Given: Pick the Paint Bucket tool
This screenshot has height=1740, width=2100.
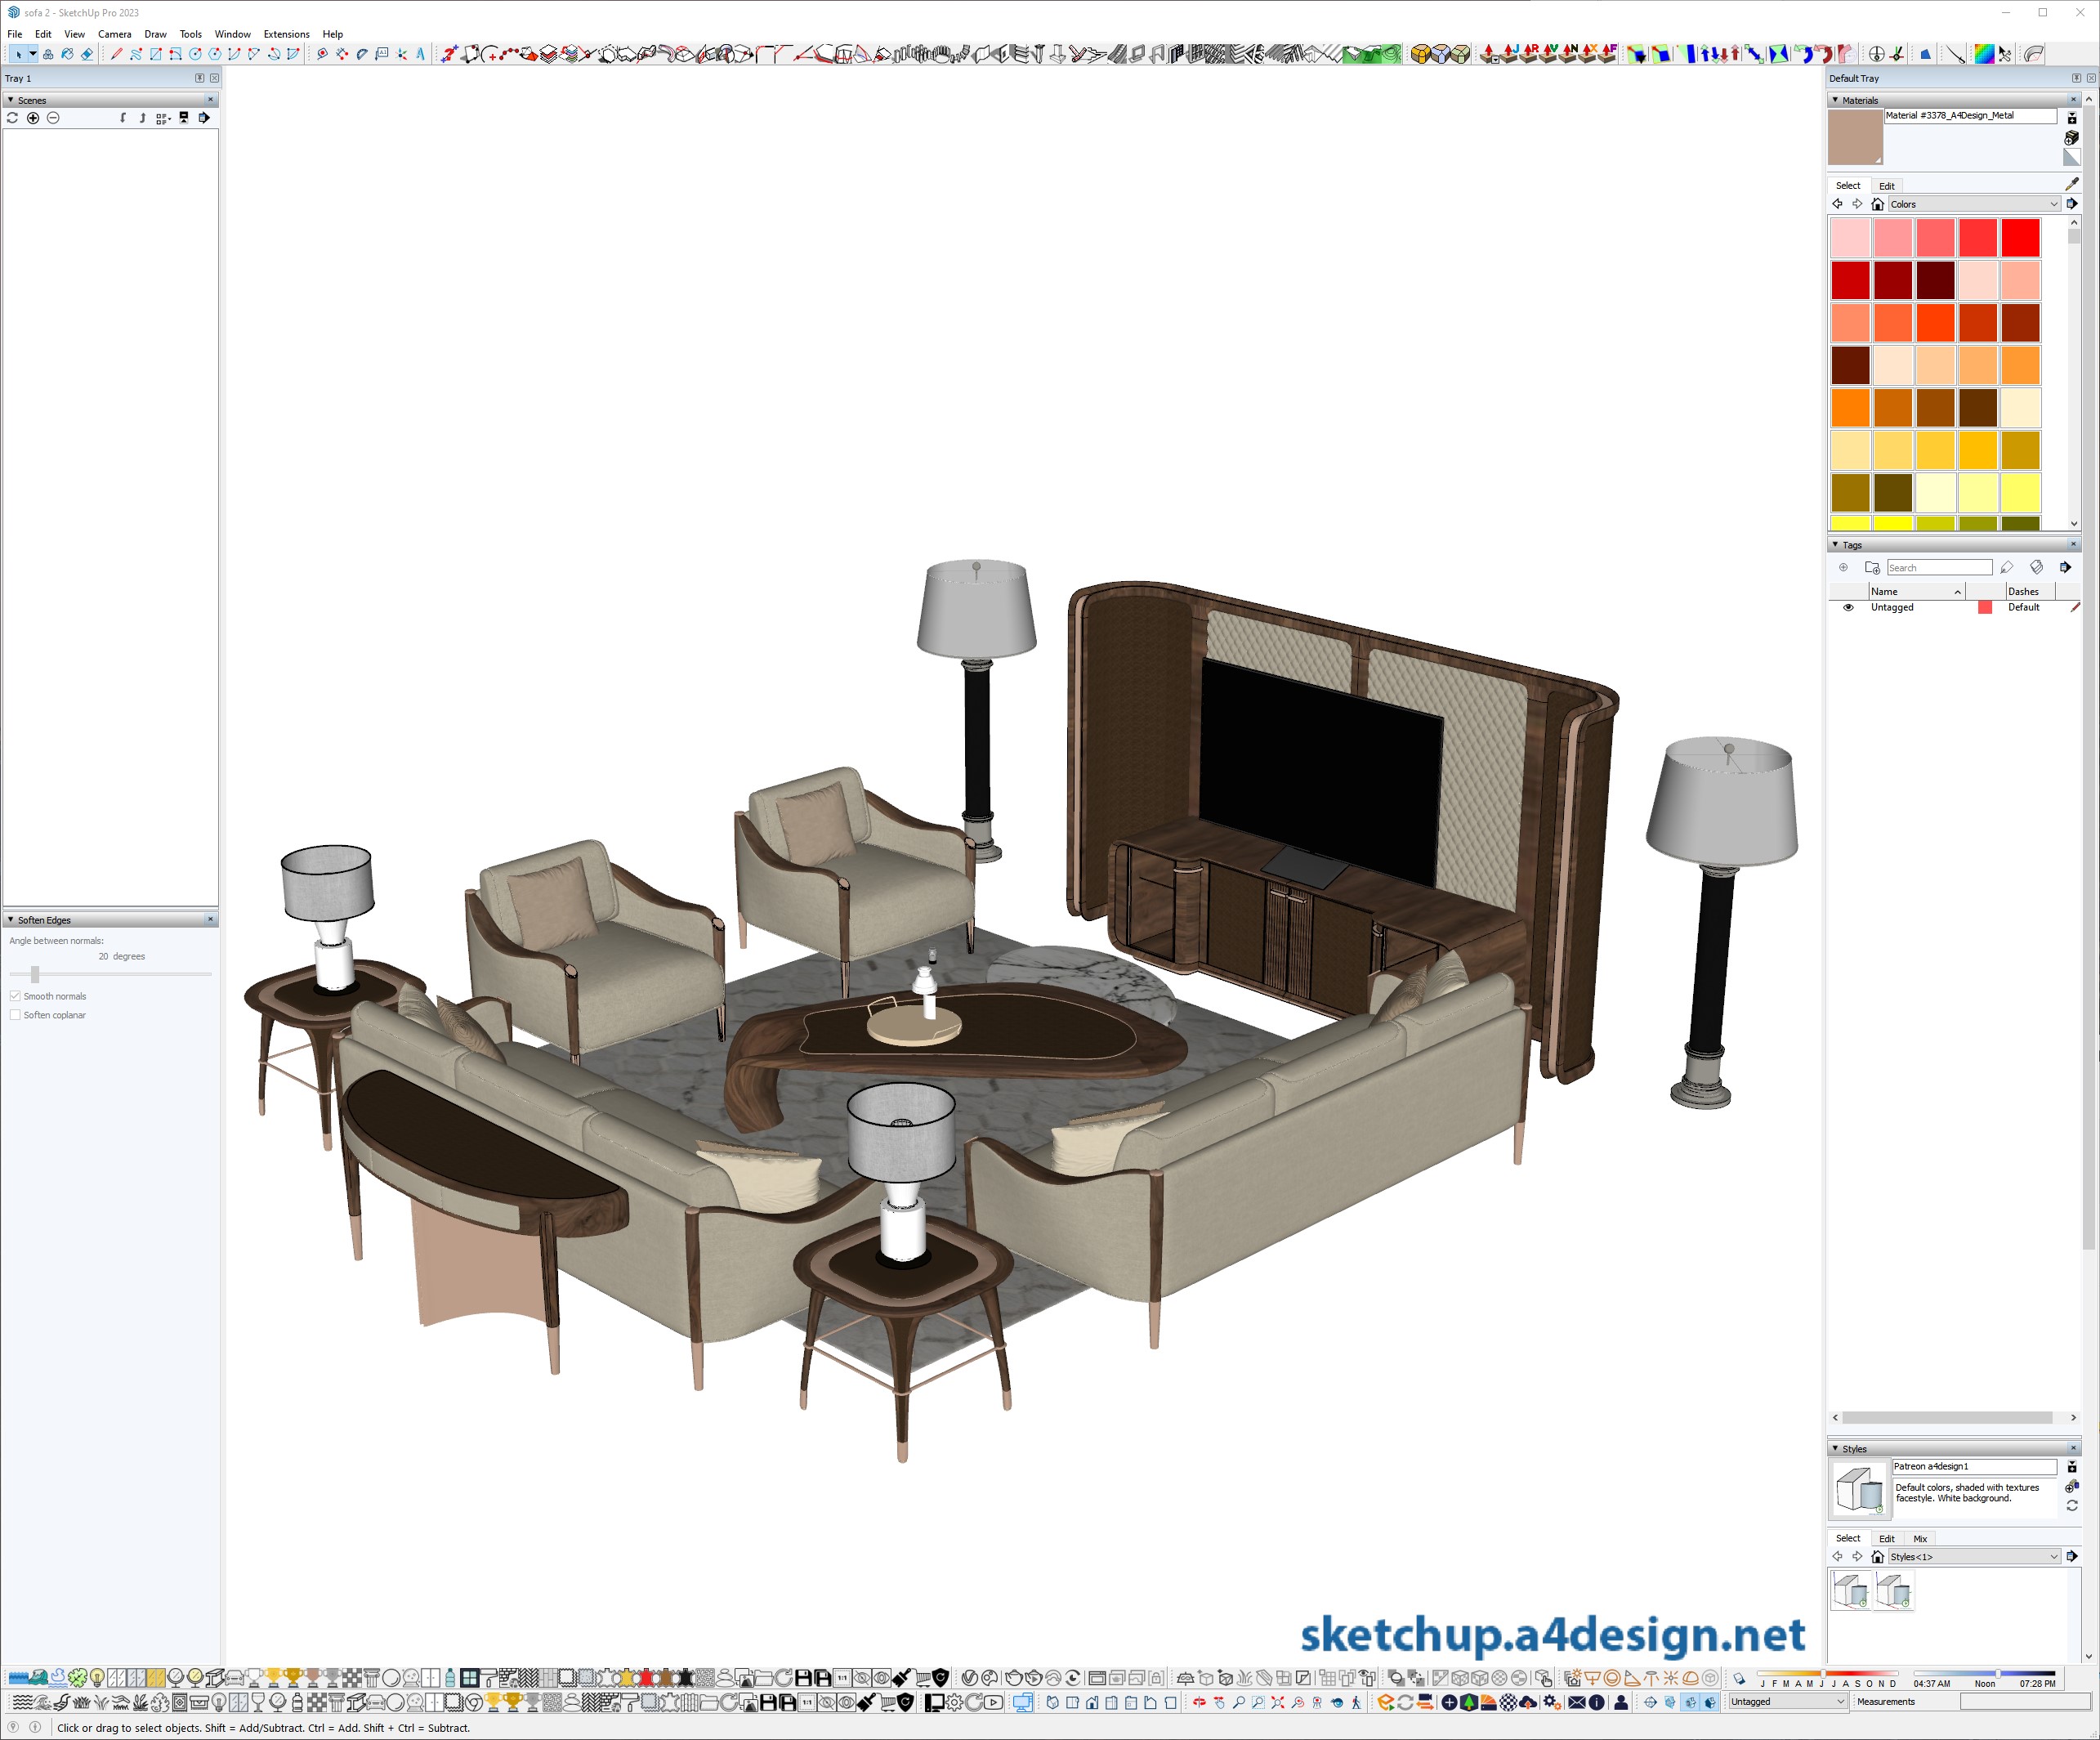Looking at the screenshot, I should point(67,54).
